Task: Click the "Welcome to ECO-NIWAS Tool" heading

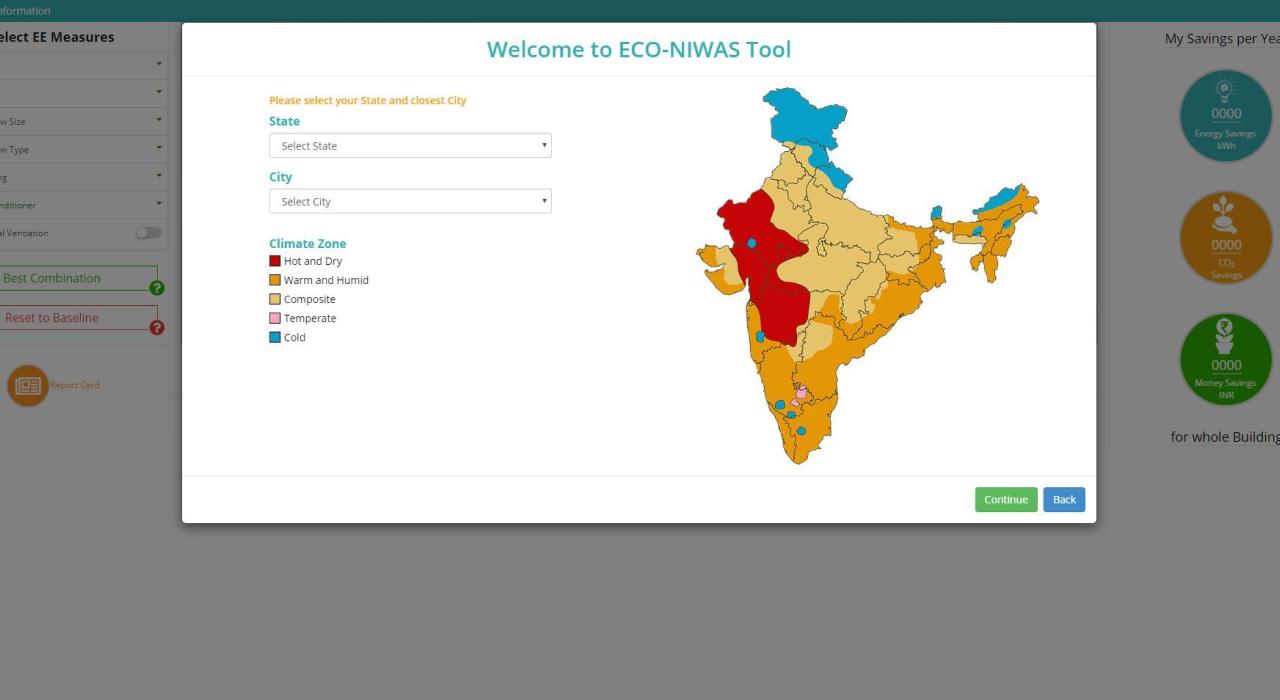Action: (x=639, y=49)
